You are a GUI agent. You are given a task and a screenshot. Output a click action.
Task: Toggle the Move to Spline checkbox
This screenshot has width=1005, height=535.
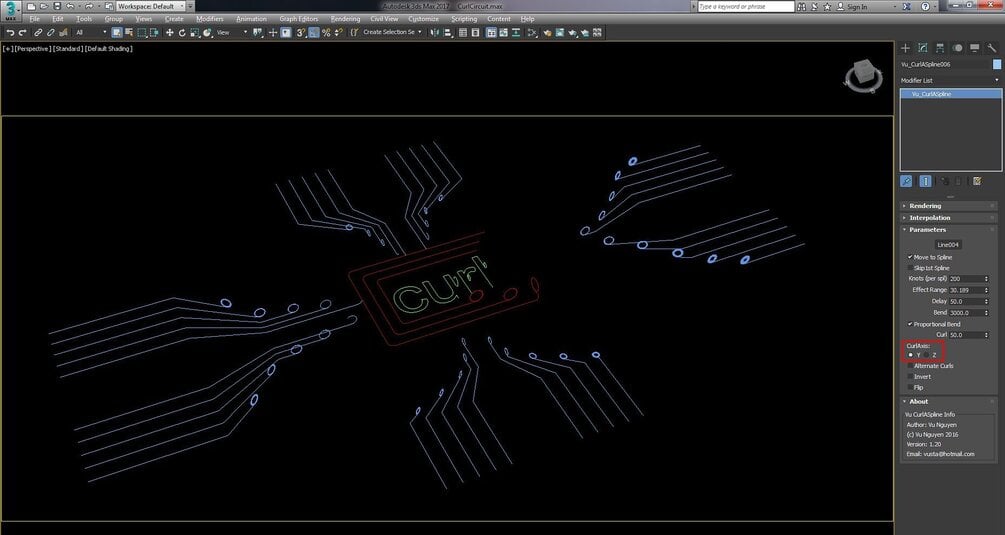(910, 257)
